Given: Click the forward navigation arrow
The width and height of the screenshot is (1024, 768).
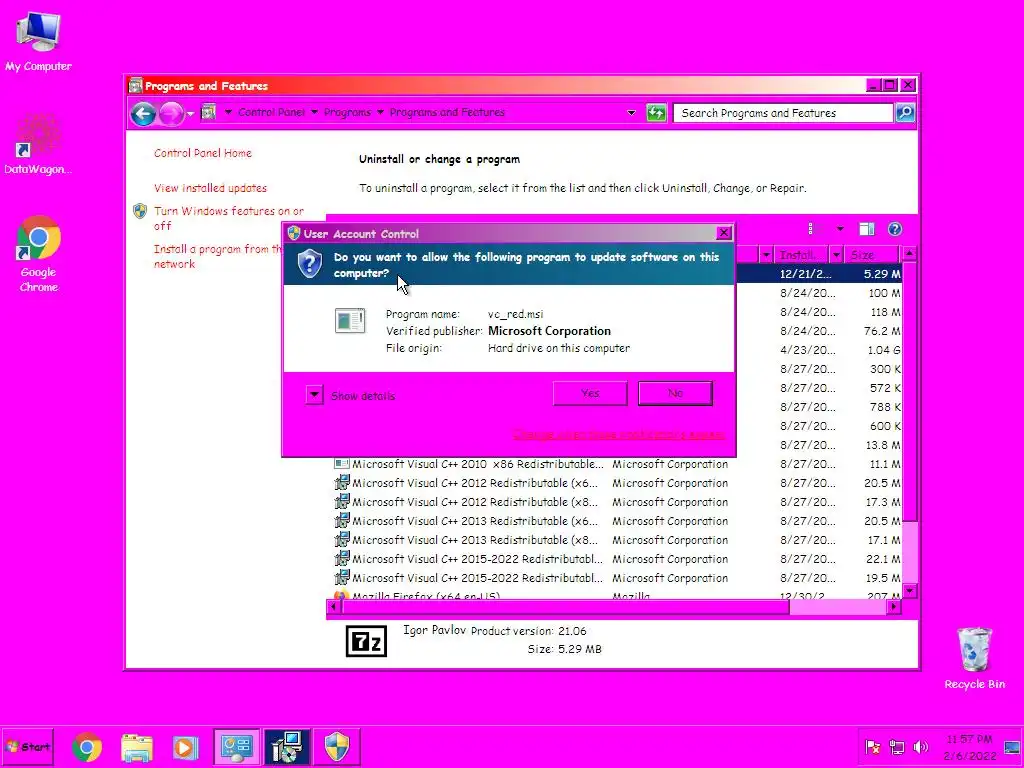Looking at the screenshot, I should [171, 114].
